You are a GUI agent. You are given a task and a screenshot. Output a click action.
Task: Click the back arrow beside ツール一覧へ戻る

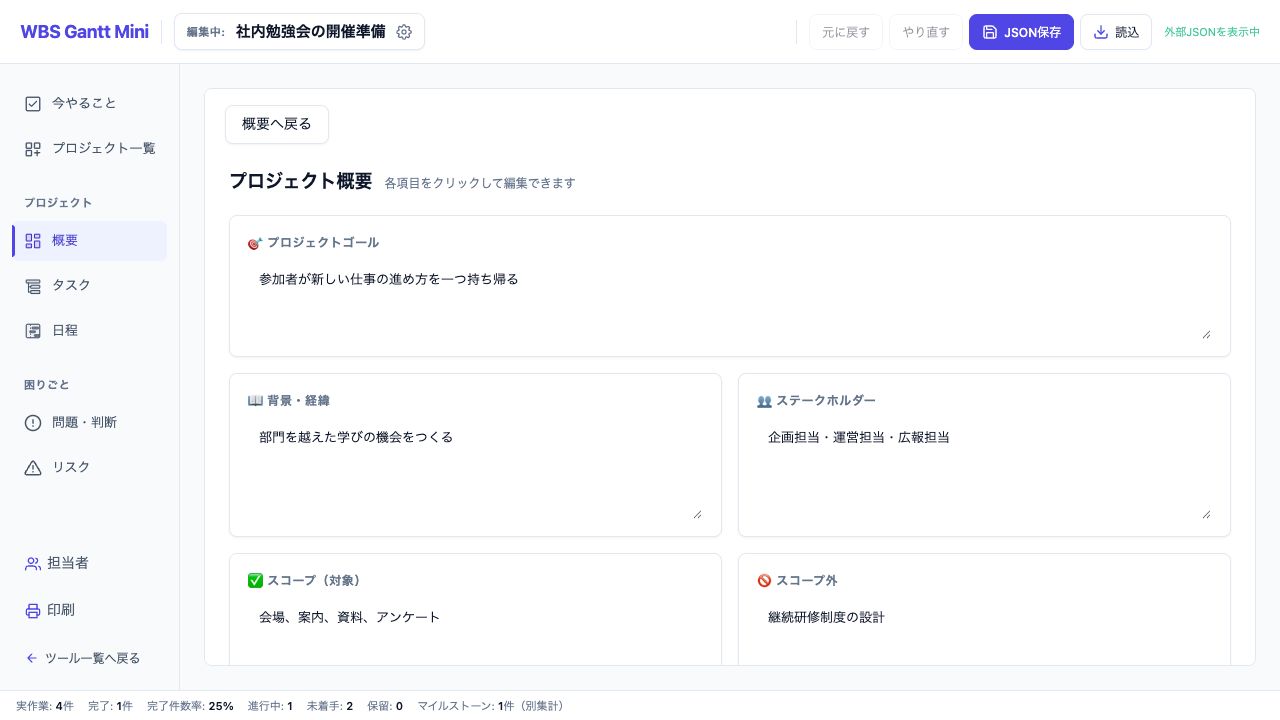pyautogui.click(x=31, y=658)
